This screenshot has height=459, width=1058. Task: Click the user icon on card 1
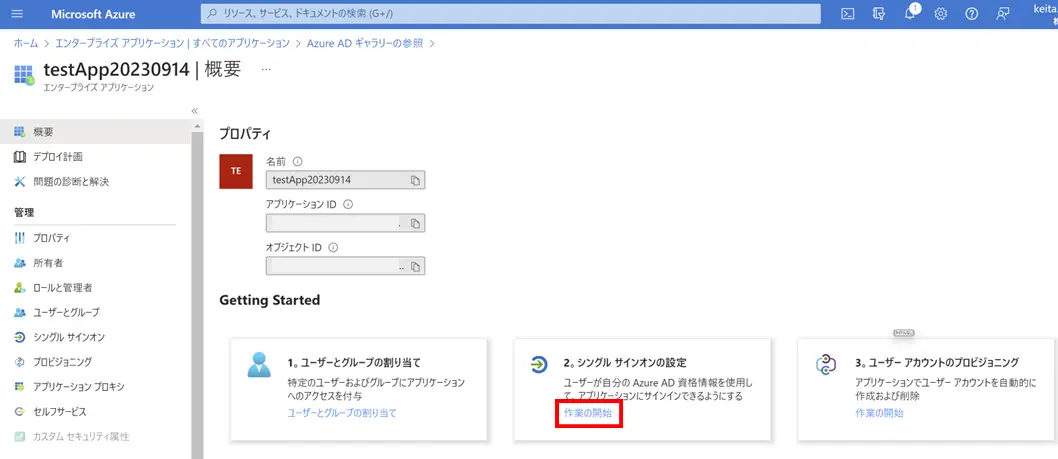258,364
